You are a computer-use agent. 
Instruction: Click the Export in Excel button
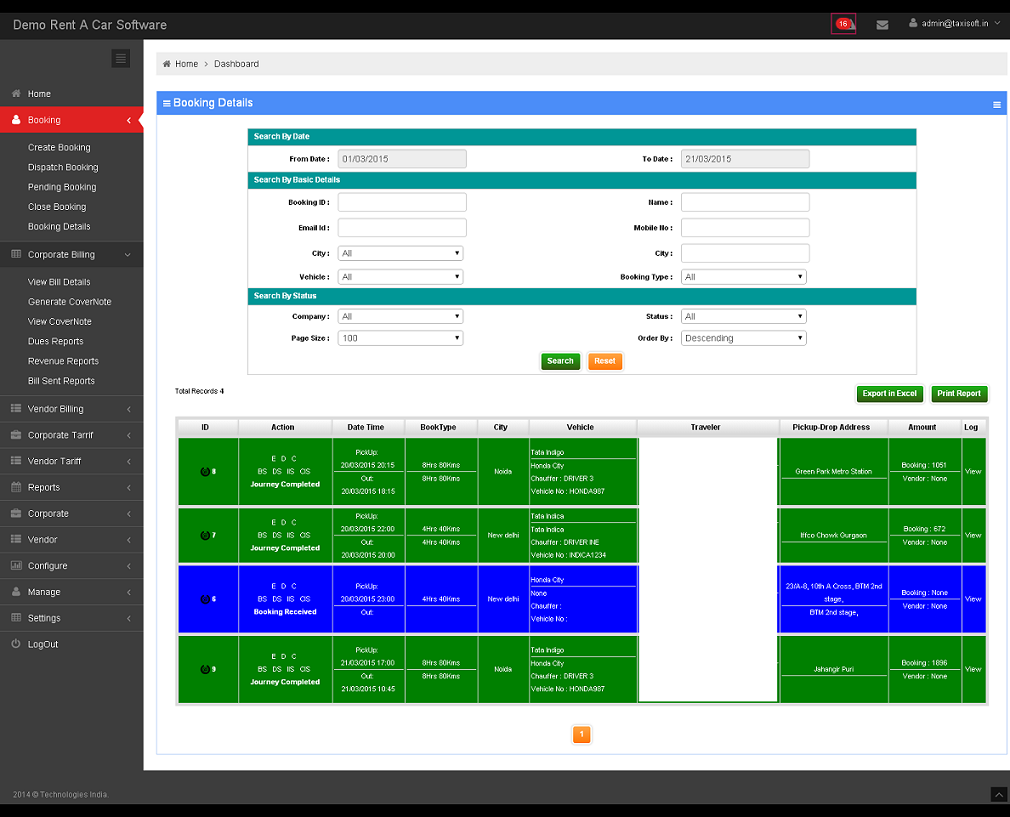pyautogui.click(x=890, y=394)
